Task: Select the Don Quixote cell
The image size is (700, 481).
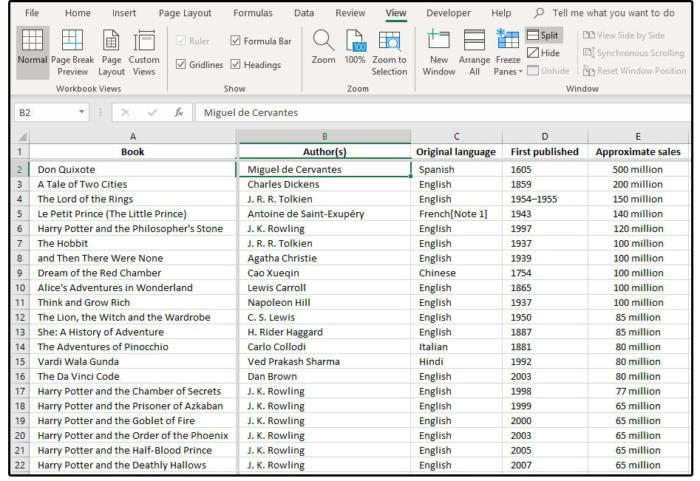Action: click(x=133, y=169)
